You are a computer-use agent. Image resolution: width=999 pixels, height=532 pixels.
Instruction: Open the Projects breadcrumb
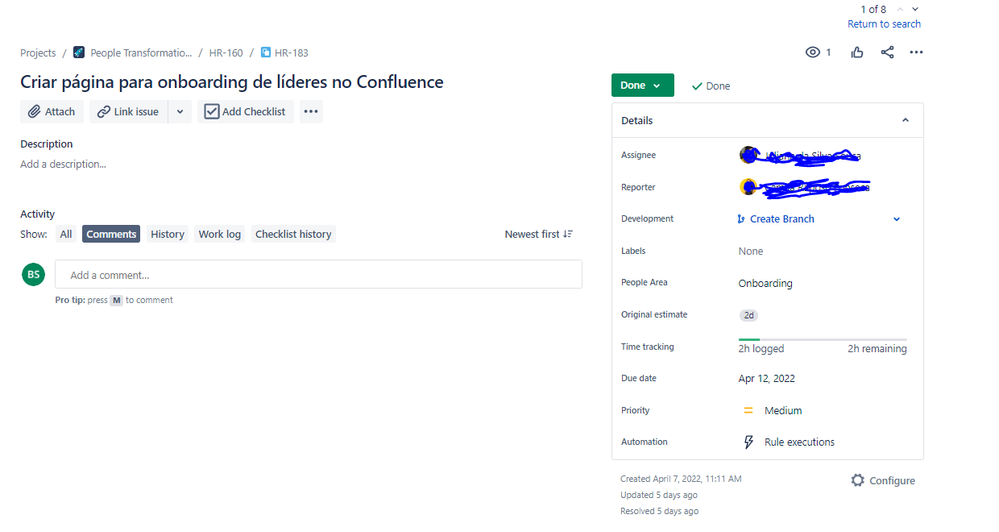(38, 53)
